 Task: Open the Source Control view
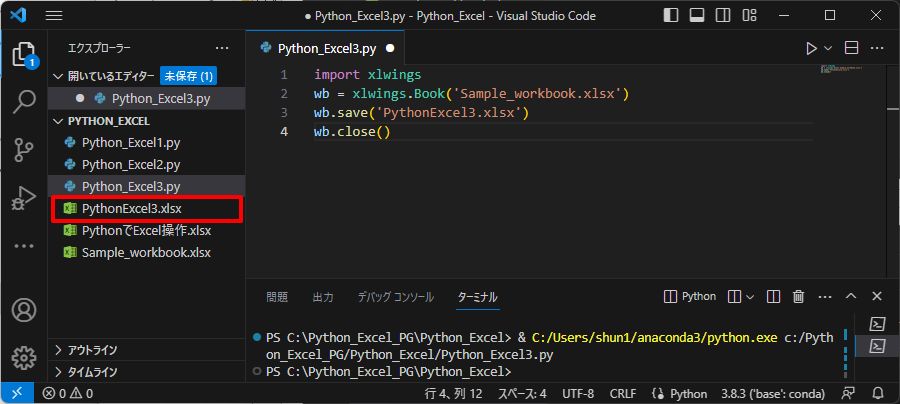coord(24,150)
